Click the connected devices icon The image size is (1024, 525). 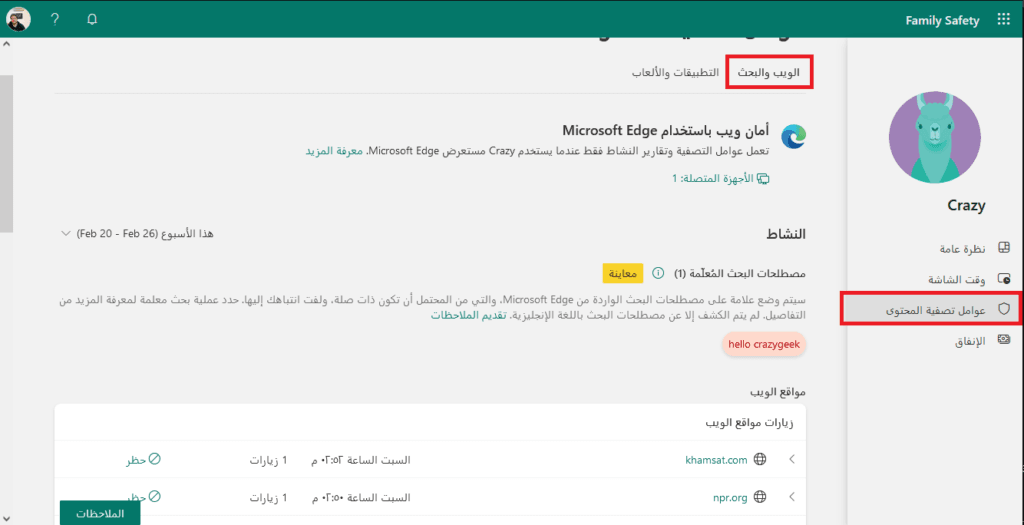[763, 178]
